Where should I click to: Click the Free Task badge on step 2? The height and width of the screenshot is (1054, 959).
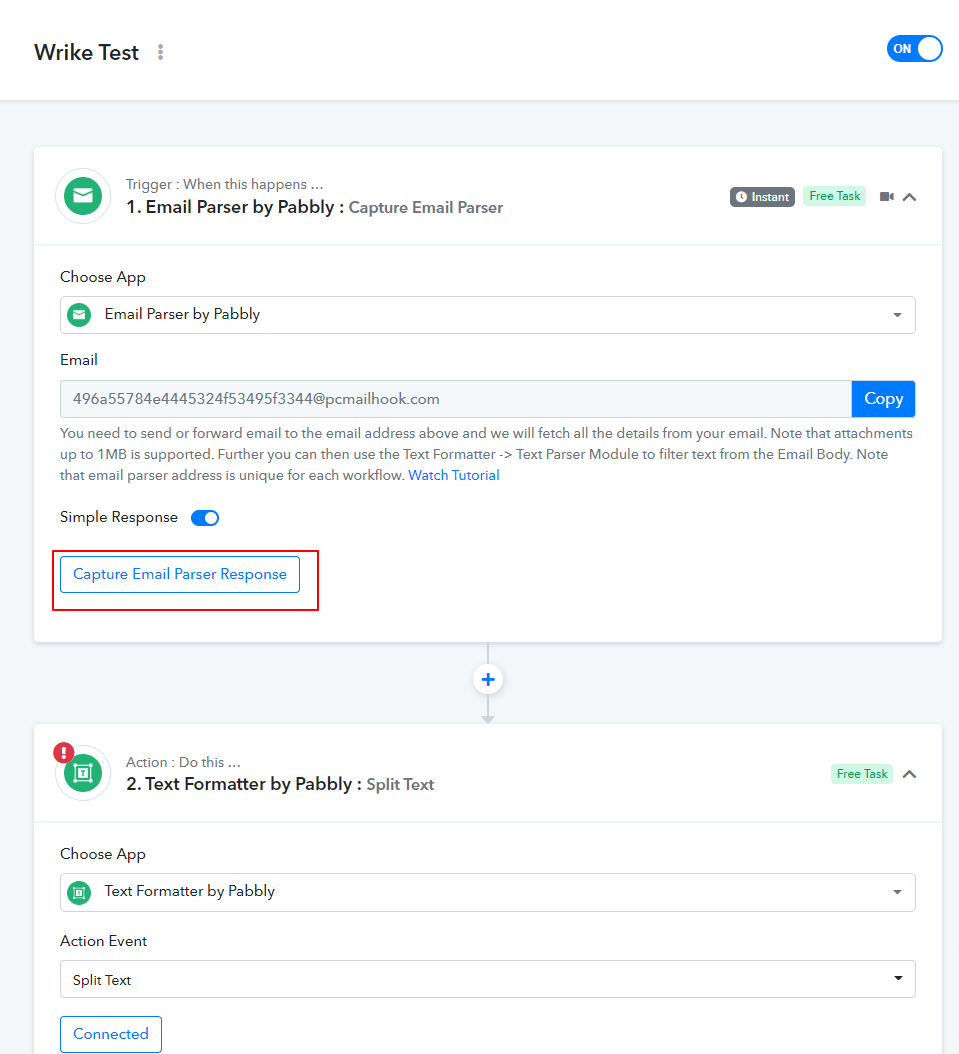point(862,774)
